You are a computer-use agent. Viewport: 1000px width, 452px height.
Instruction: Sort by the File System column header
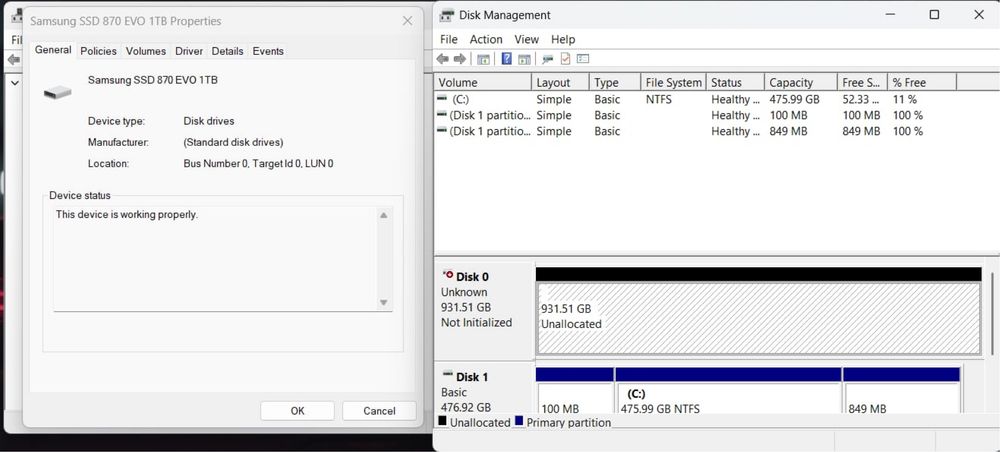[673, 82]
